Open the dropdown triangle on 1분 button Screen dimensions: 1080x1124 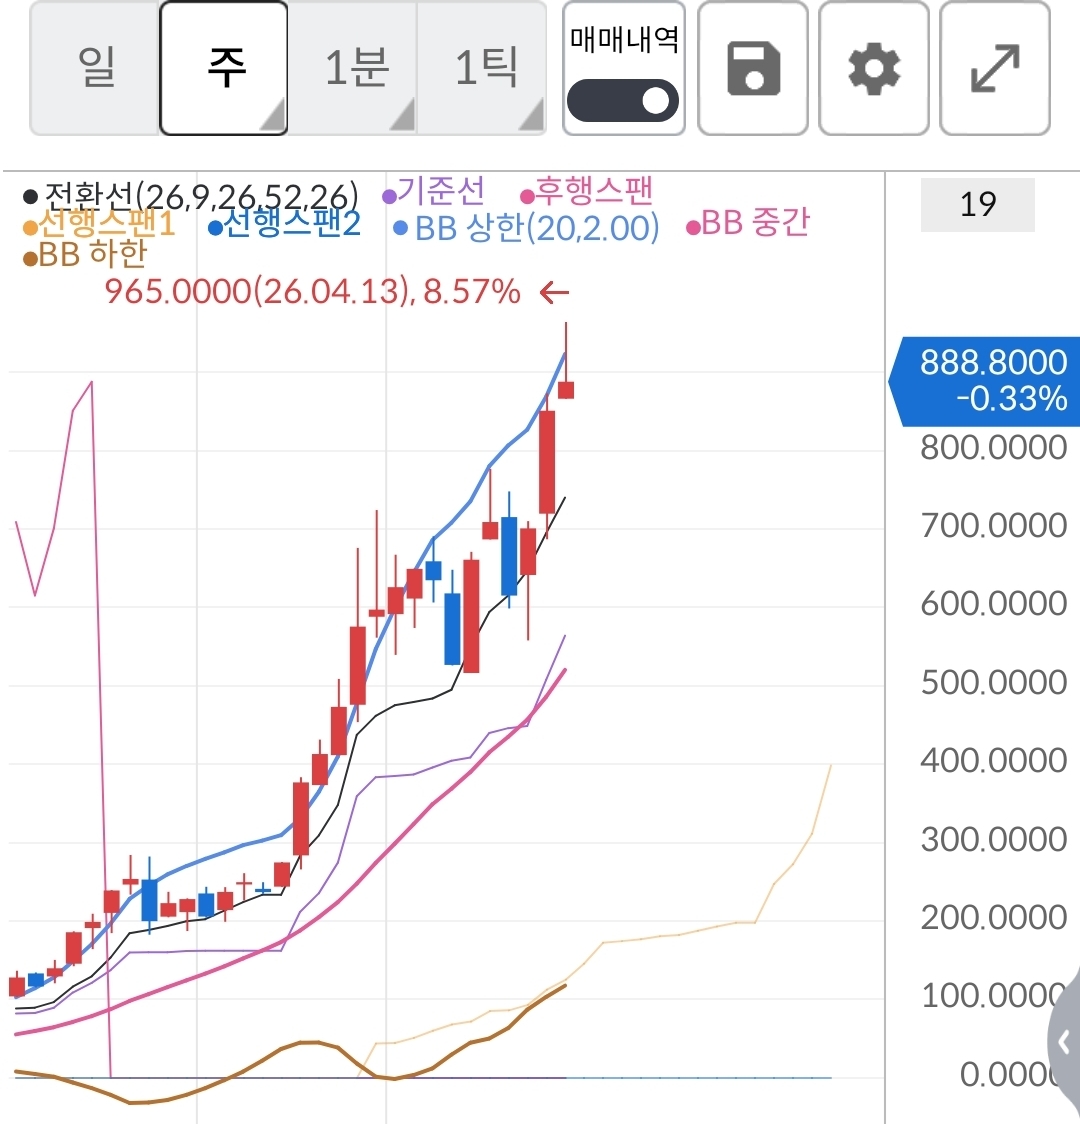click(x=401, y=118)
